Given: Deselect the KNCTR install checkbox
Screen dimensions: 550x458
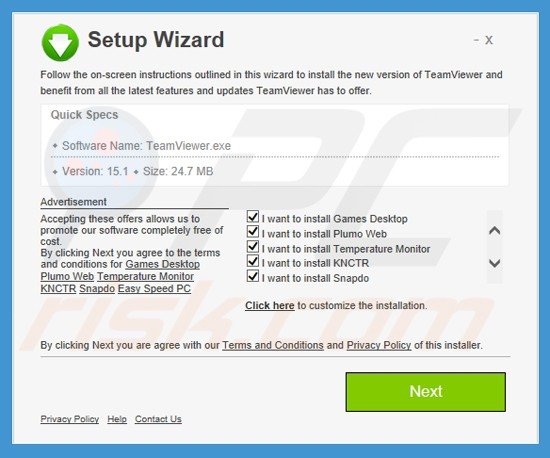Looking at the screenshot, I should [x=253, y=262].
